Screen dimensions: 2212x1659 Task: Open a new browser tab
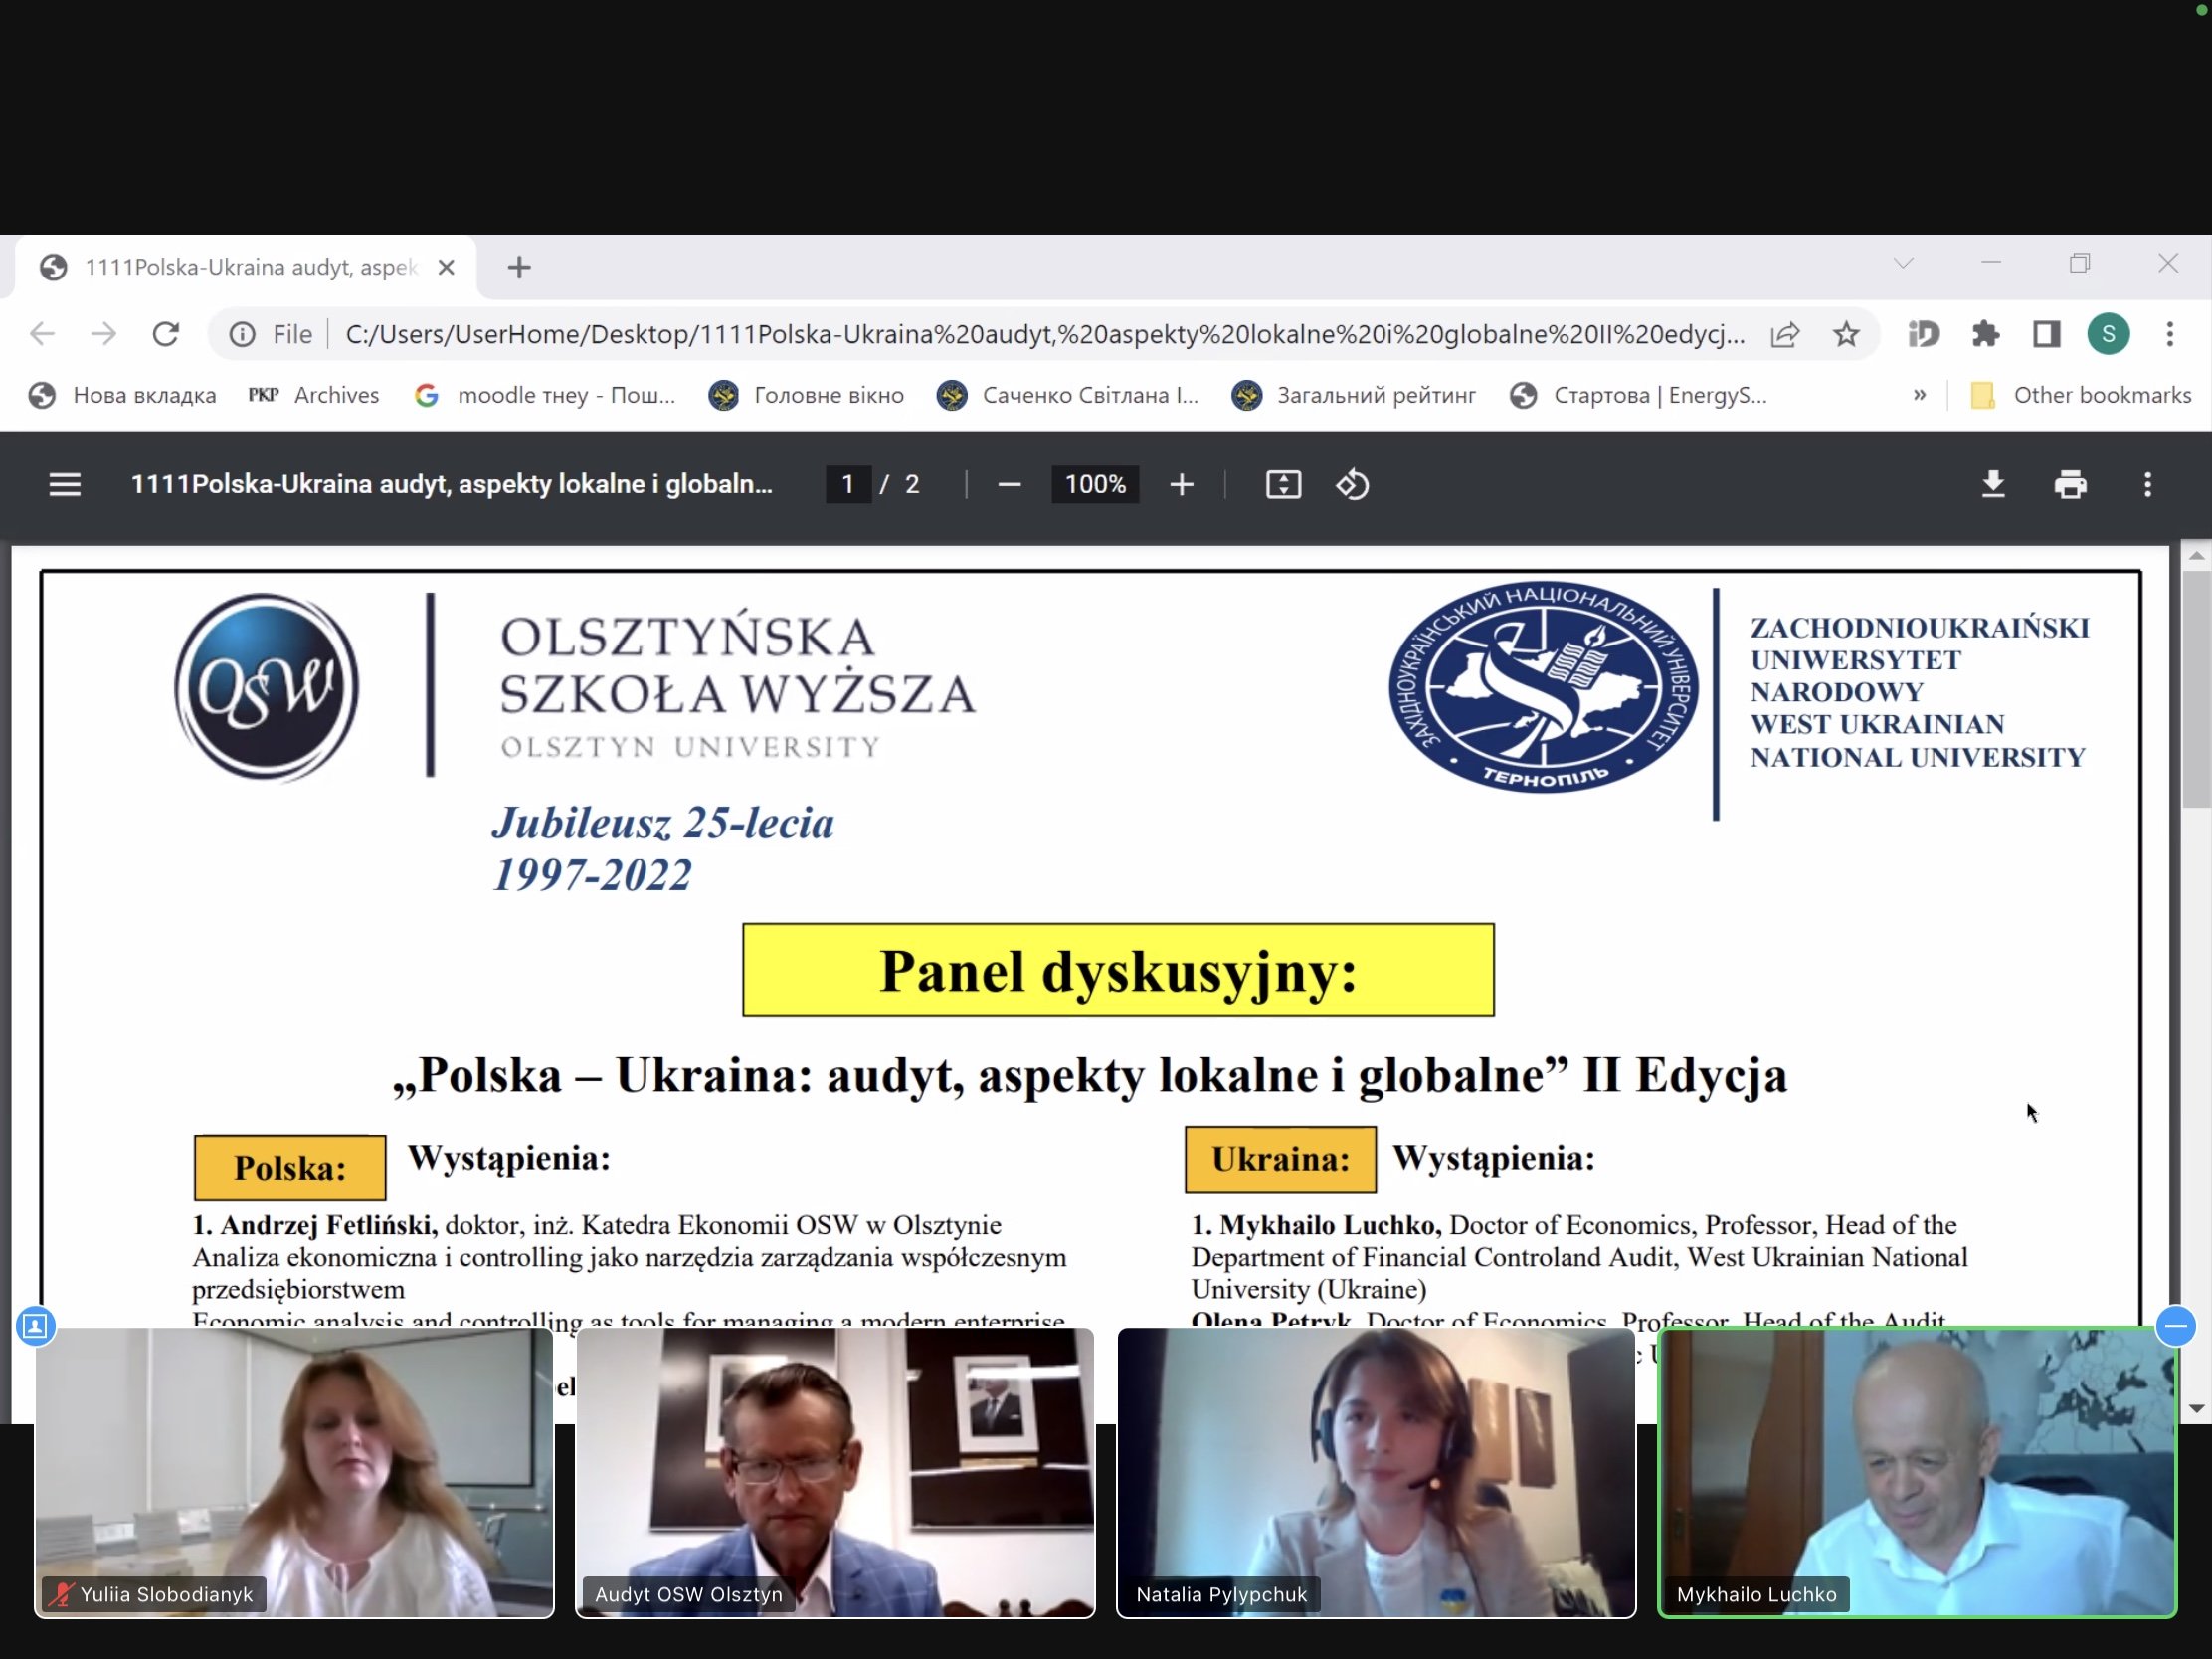coord(519,267)
